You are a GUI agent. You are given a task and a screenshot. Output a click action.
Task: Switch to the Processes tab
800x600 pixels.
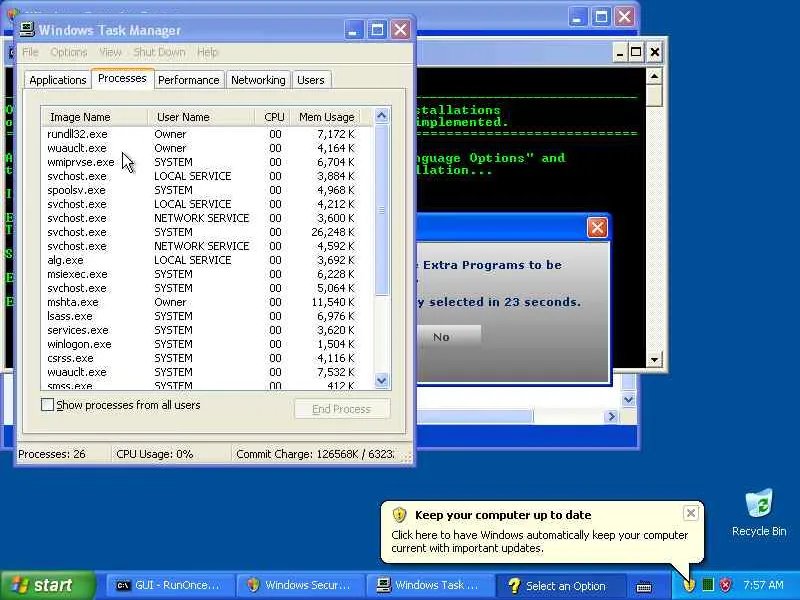[x=122, y=79]
